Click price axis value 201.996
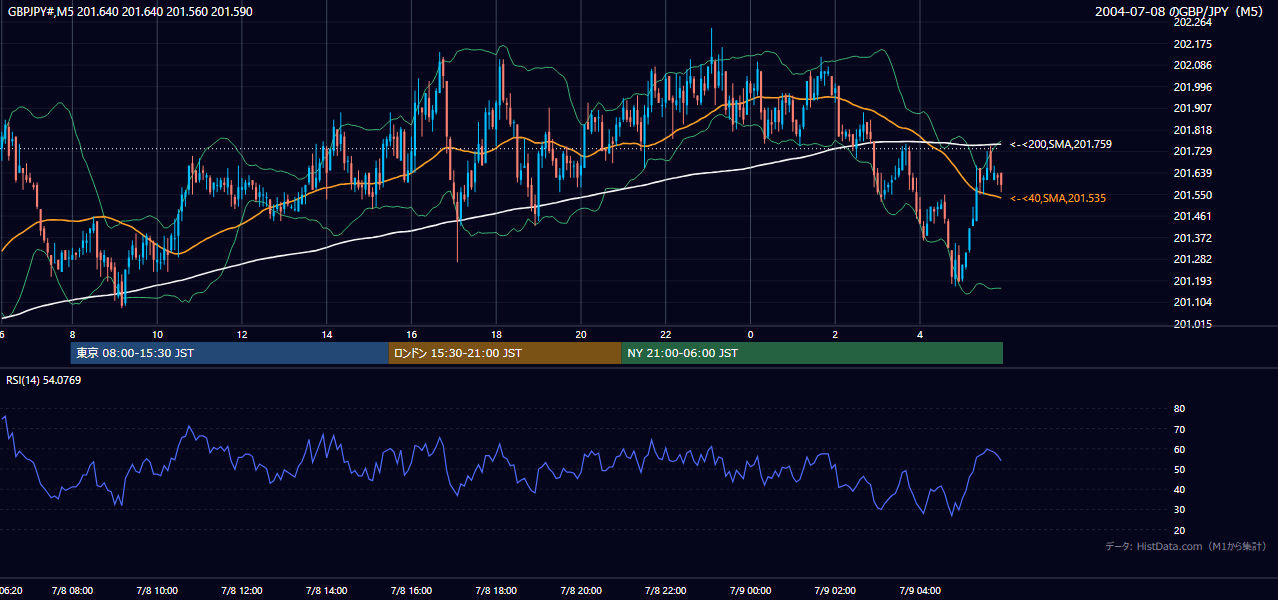The image size is (1278, 600). click(x=1193, y=87)
